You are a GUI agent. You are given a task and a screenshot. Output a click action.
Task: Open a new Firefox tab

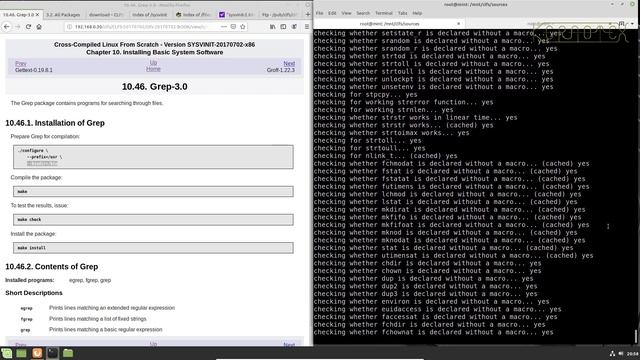pyautogui.click(x=308, y=14)
